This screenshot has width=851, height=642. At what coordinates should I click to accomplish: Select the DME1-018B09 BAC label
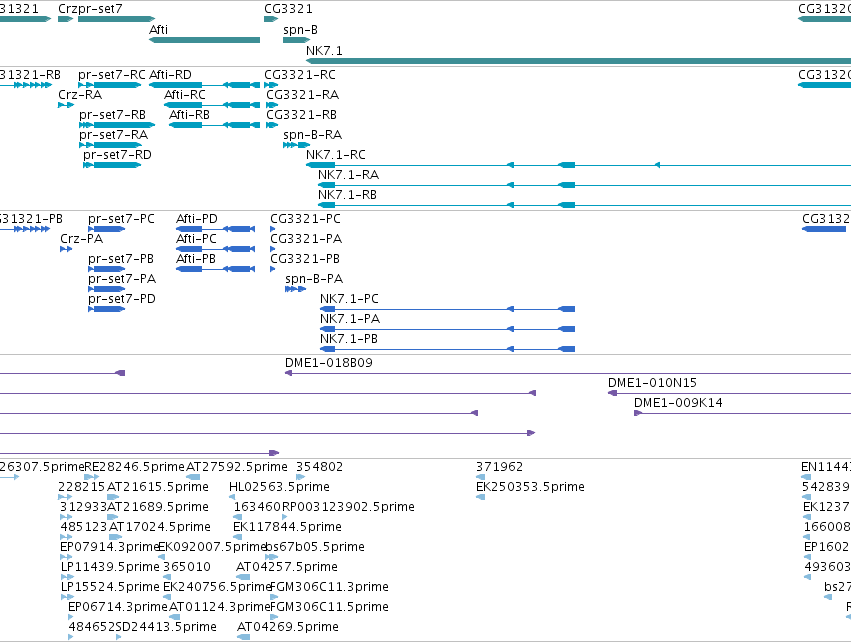coord(329,363)
